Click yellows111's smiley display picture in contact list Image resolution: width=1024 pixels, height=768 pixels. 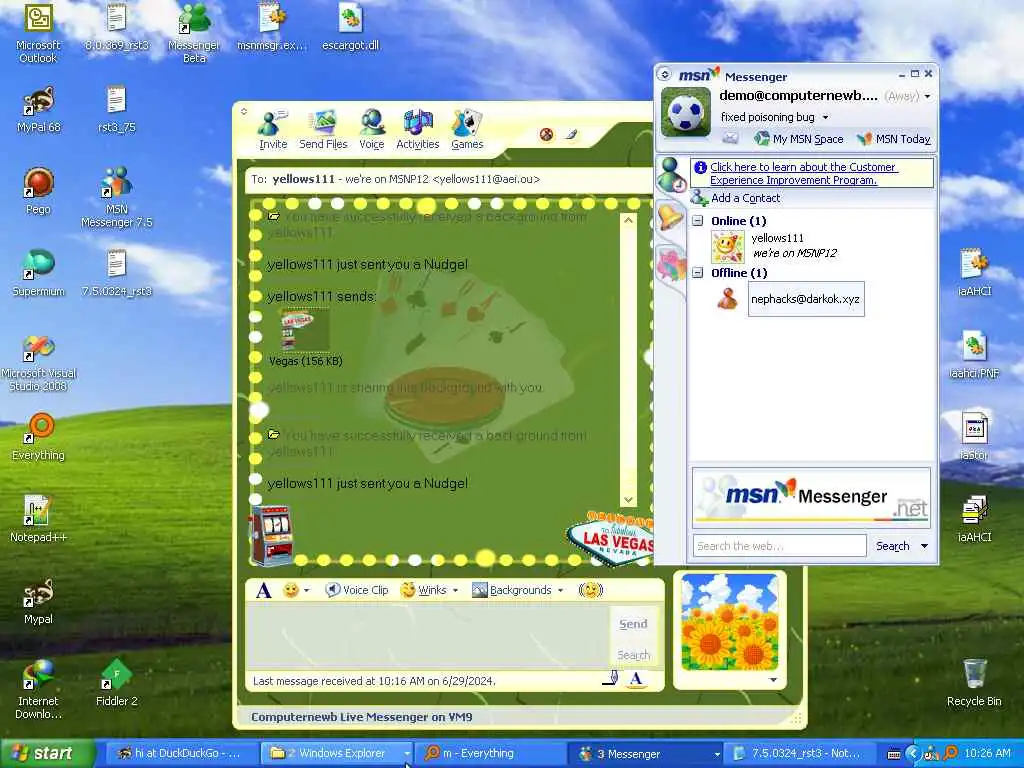point(728,246)
